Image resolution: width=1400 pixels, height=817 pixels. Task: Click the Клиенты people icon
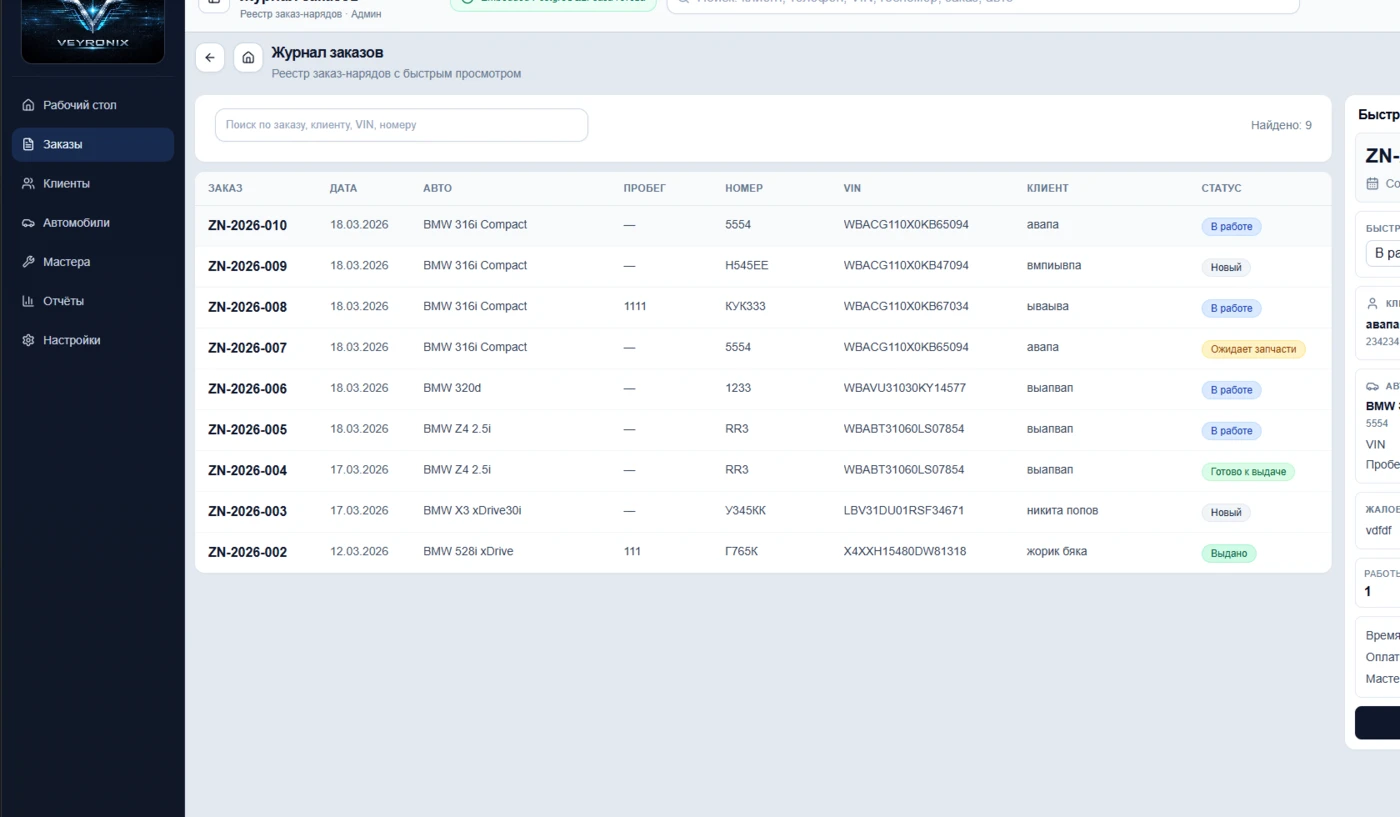coord(28,184)
